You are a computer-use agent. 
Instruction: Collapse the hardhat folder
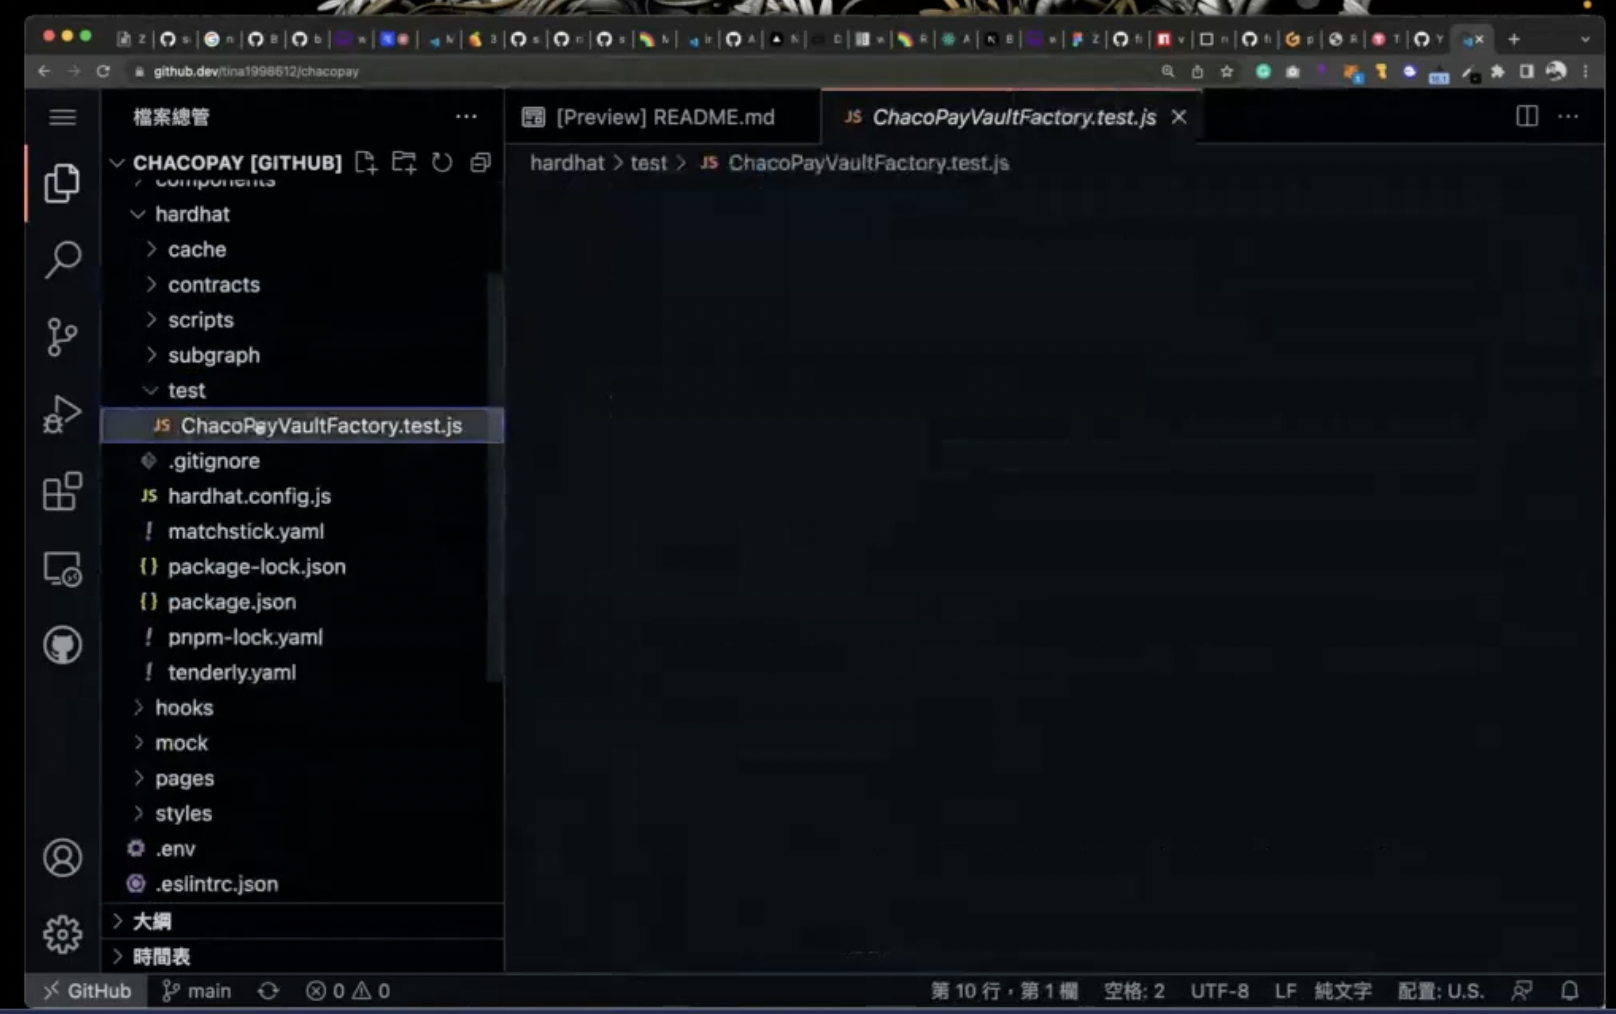192,214
